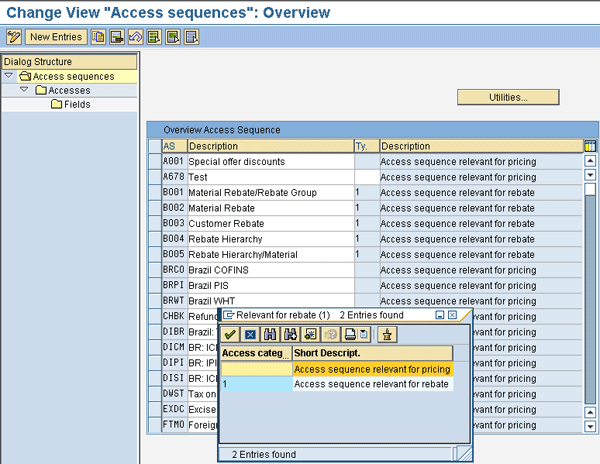Click the Access categ column header in popup

coord(256,353)
